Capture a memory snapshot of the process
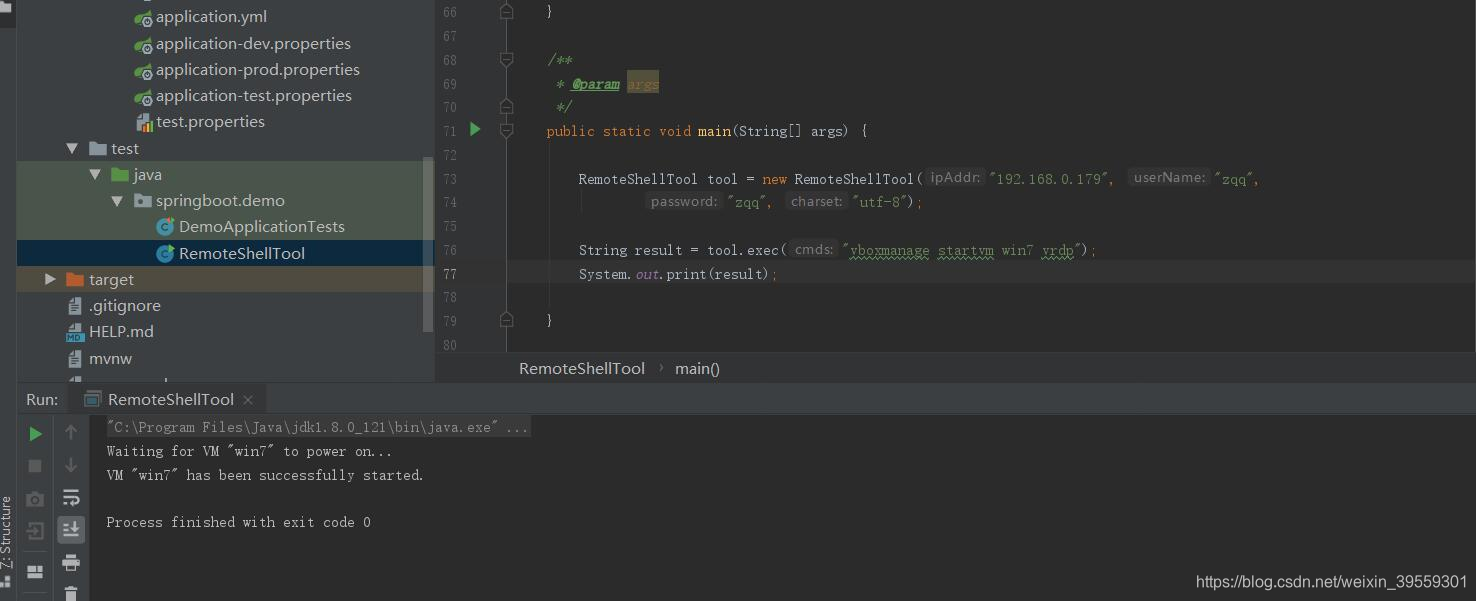Viewport: 1476px width, 601px height. coord(35,498)
